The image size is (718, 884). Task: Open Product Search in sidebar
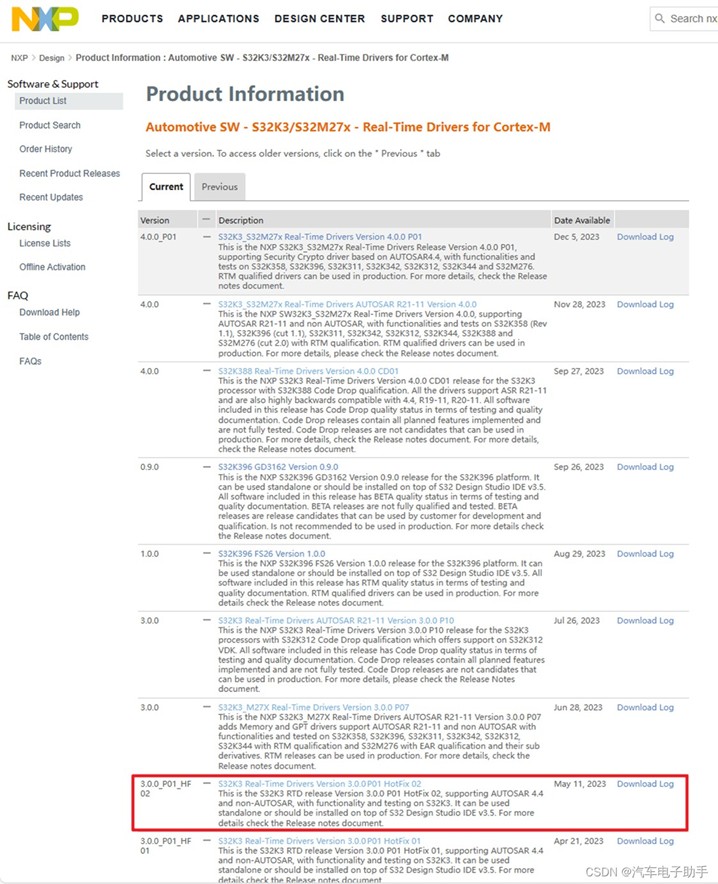point(50,125)
